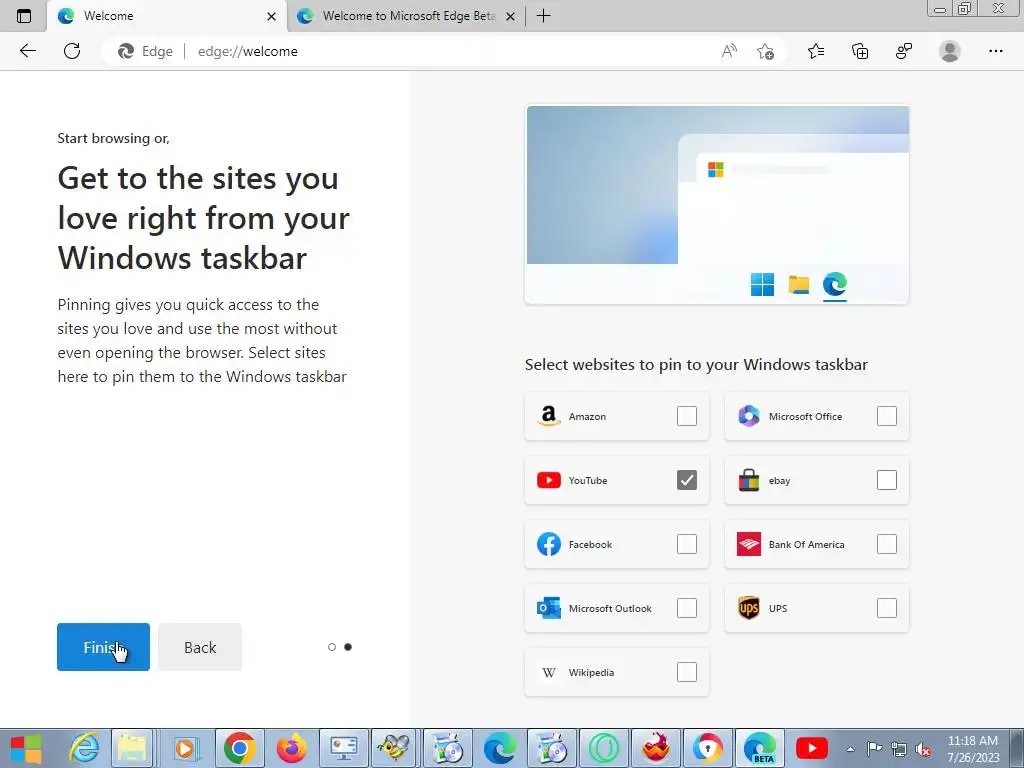Click the Action Center flag tray icon
Image resolution: width=1024 pixels, height=768 pixels.
tap(874, 749)
